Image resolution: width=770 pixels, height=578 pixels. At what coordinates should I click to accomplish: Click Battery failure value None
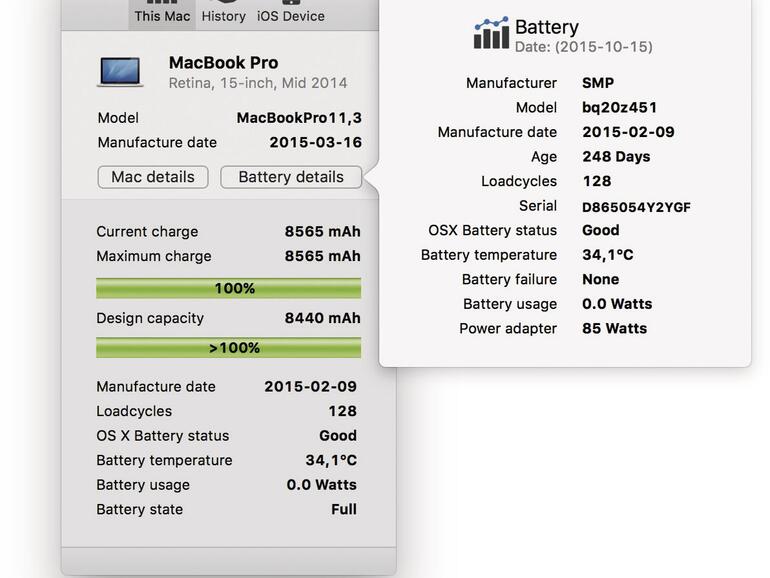tap(601, 279)
